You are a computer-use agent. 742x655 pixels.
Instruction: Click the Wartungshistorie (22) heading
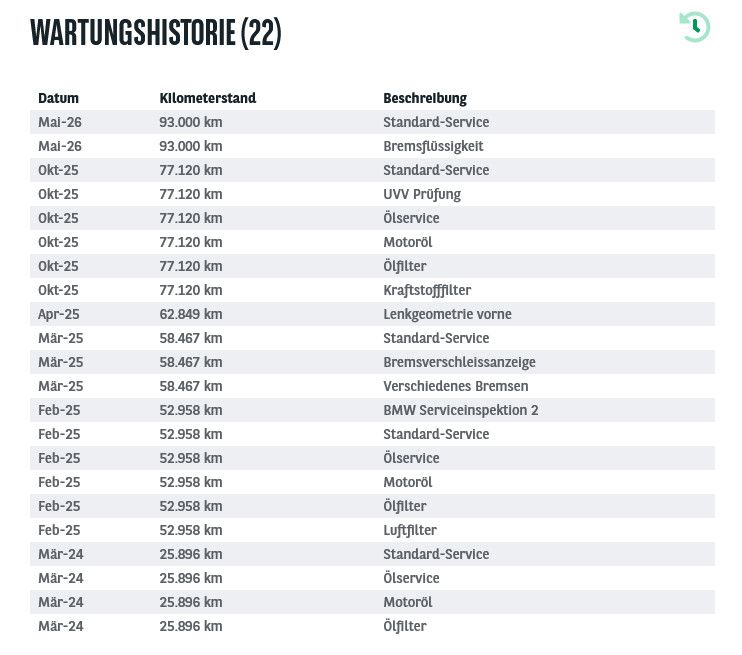pyautogui.click(x=156, y=33)
